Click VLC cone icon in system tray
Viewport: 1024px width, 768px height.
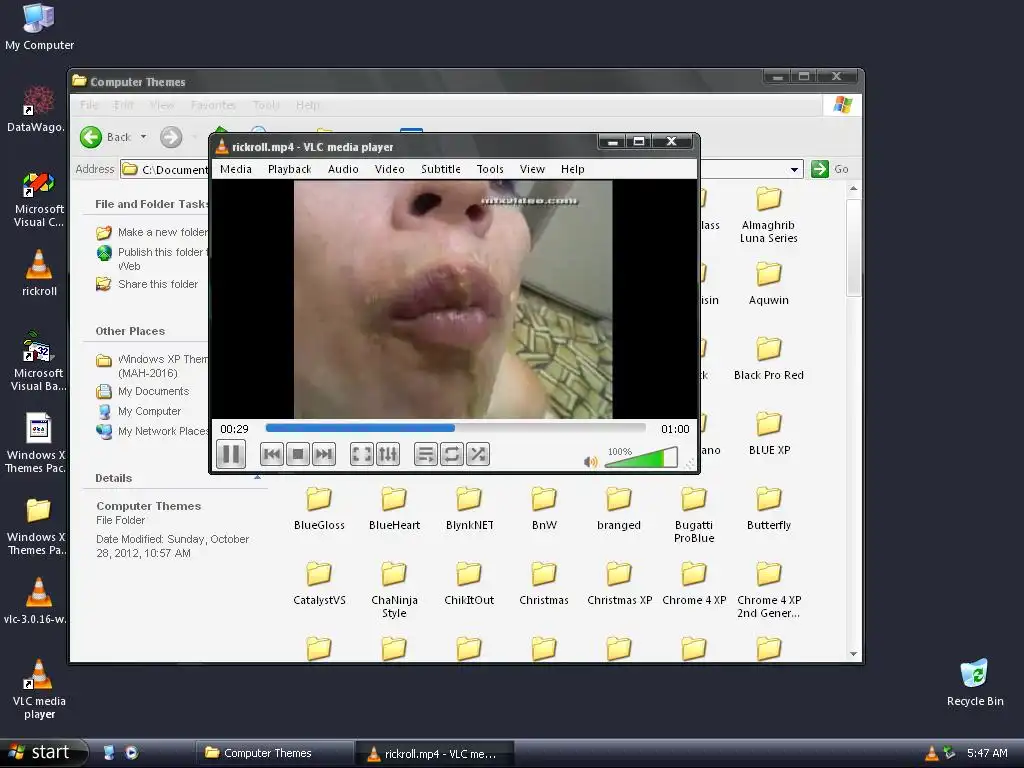(x=932, y=753)
